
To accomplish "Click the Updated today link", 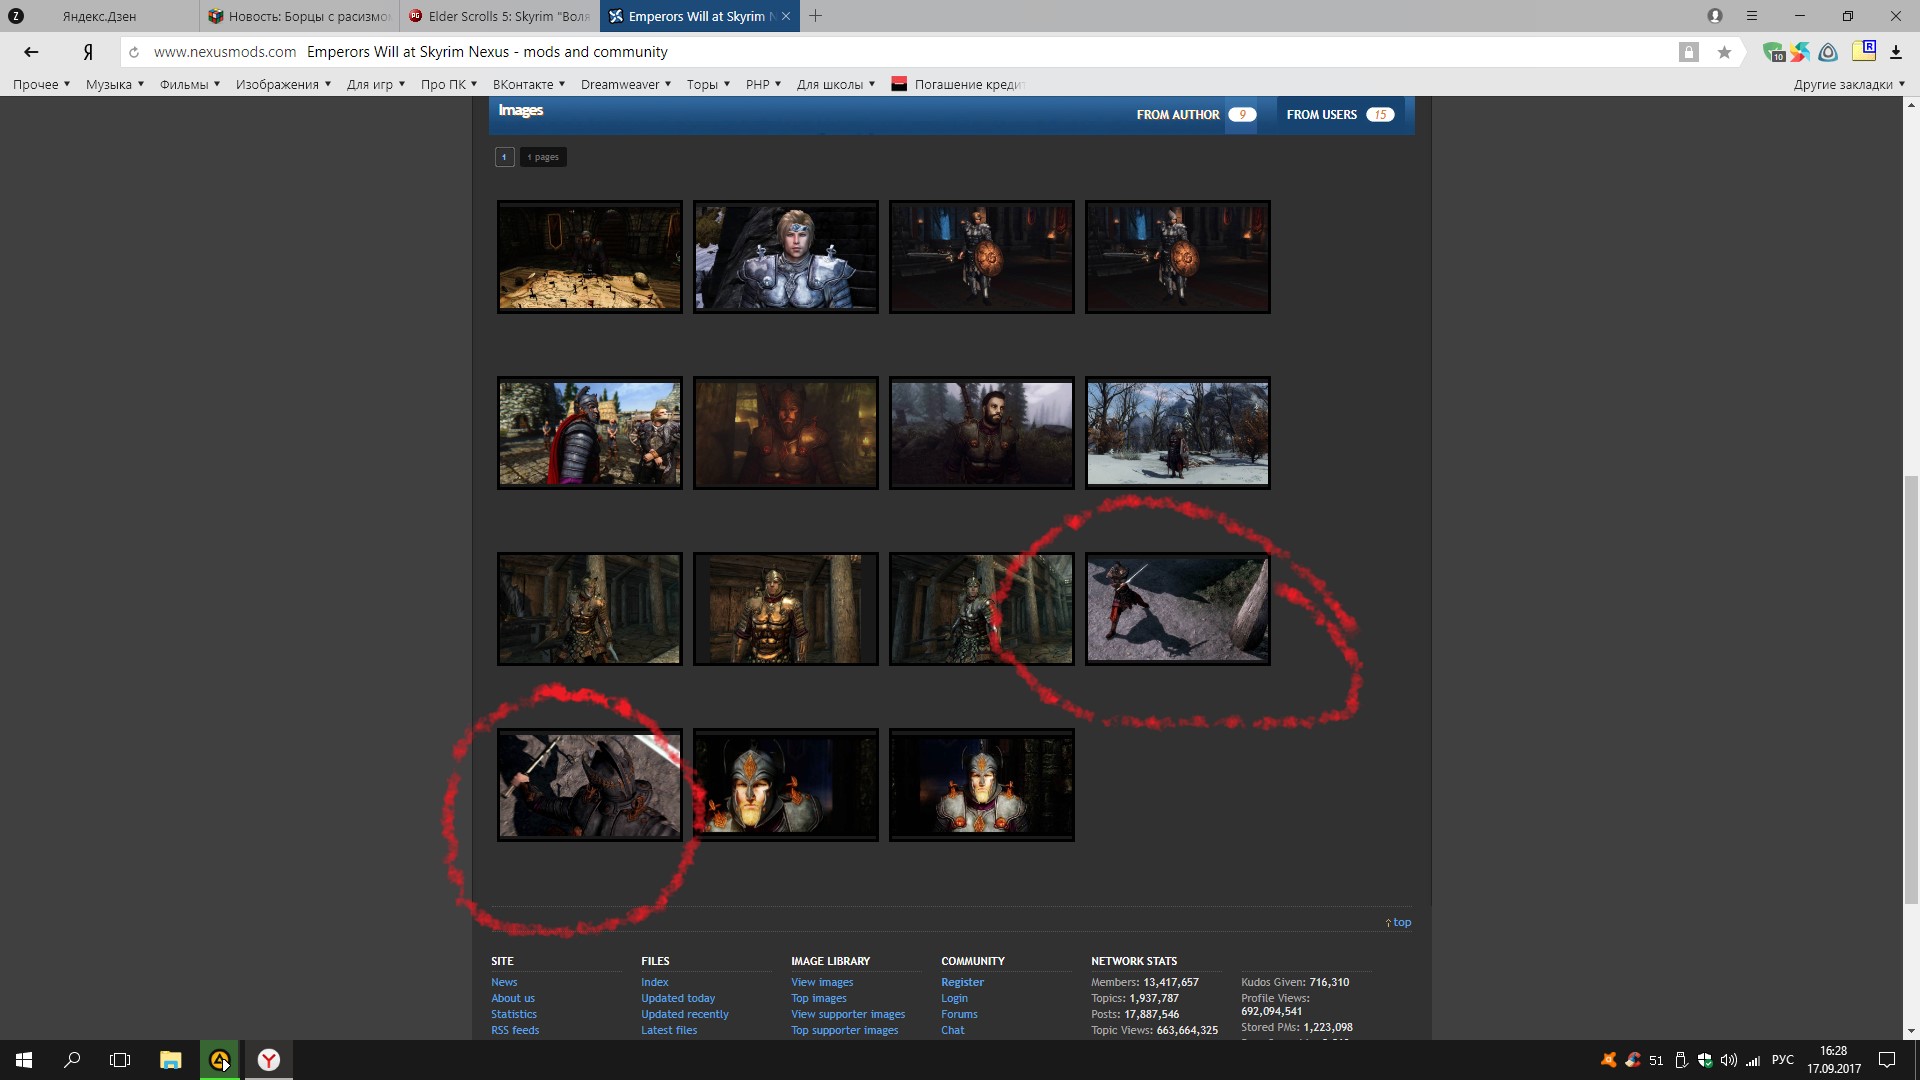I will pos(677,998).
